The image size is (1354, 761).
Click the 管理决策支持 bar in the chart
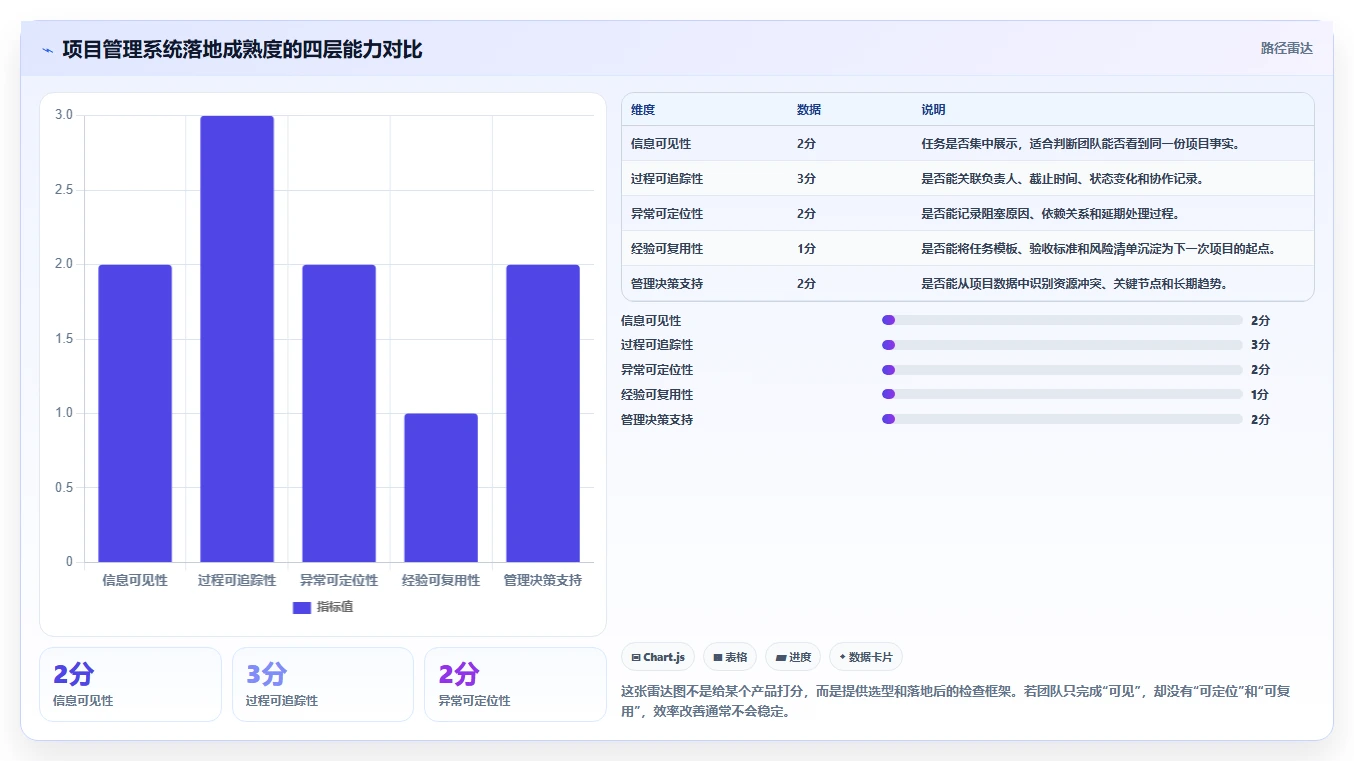(x=543, y=413)
